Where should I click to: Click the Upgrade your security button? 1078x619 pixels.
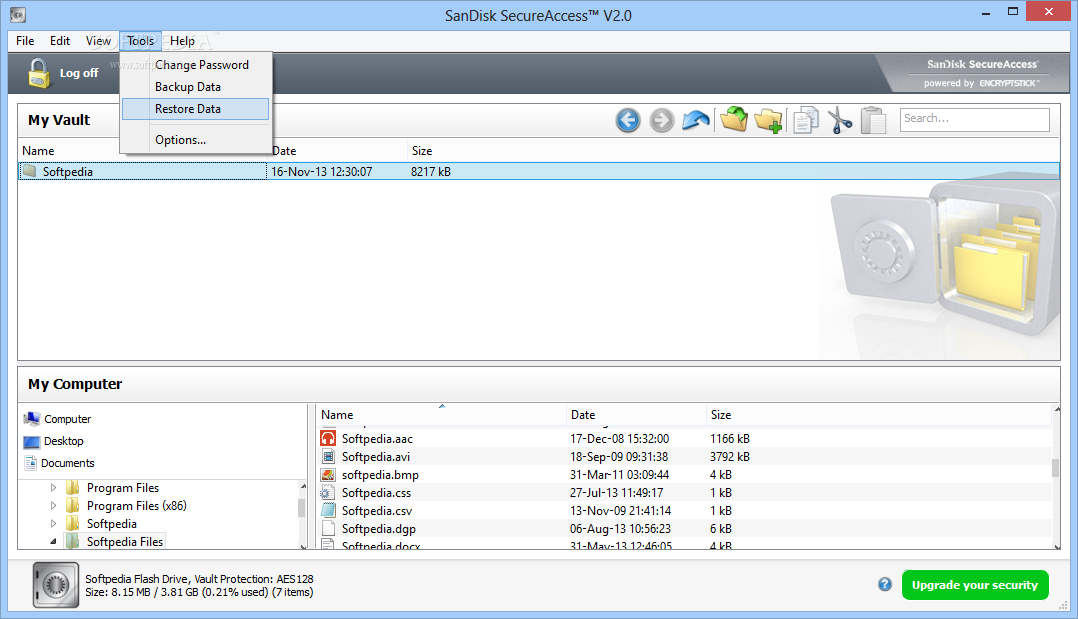tap(975, 585)
